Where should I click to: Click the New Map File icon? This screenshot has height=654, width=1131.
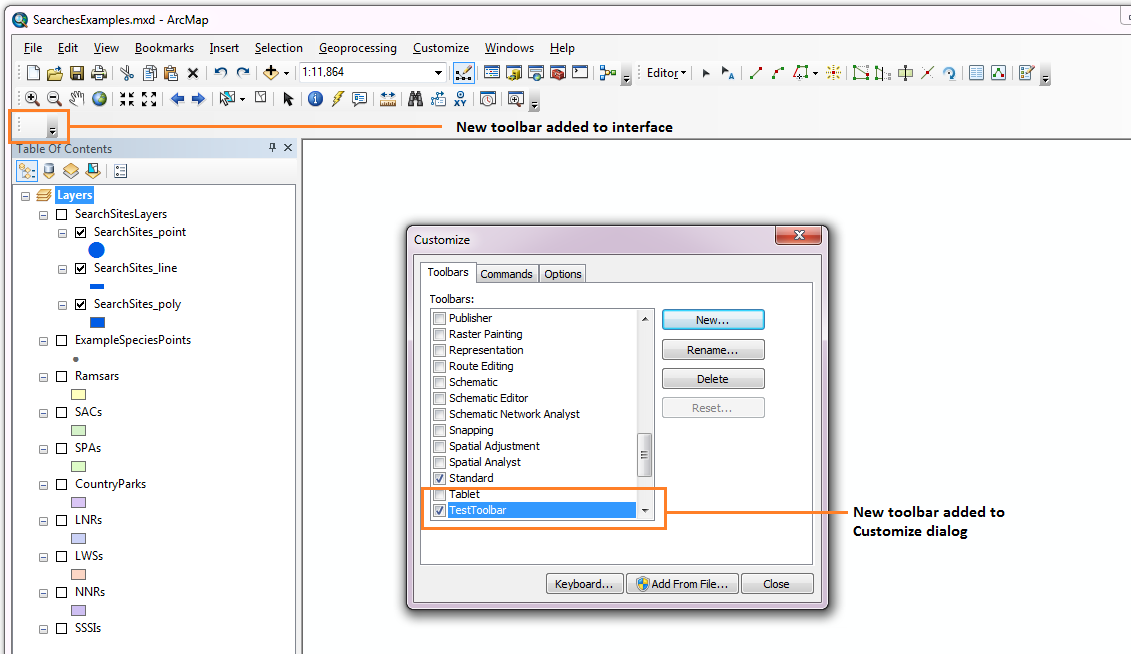[x=33, y=73]
